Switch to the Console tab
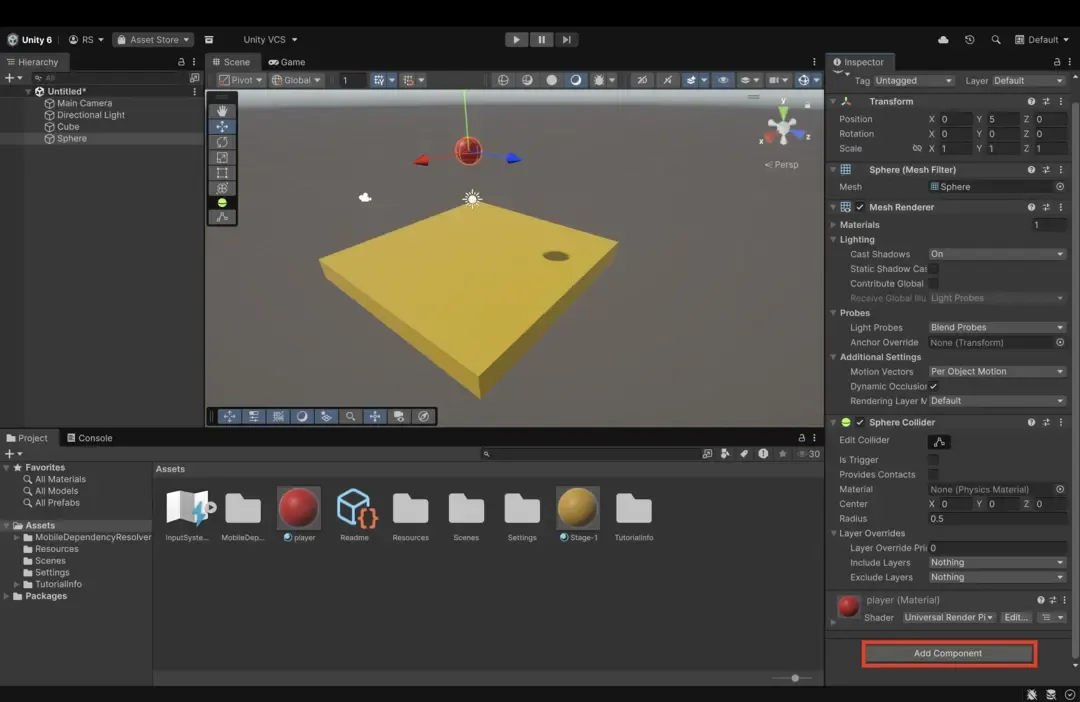The height and width of the screenshot is (702, 1080). point(89,438)
